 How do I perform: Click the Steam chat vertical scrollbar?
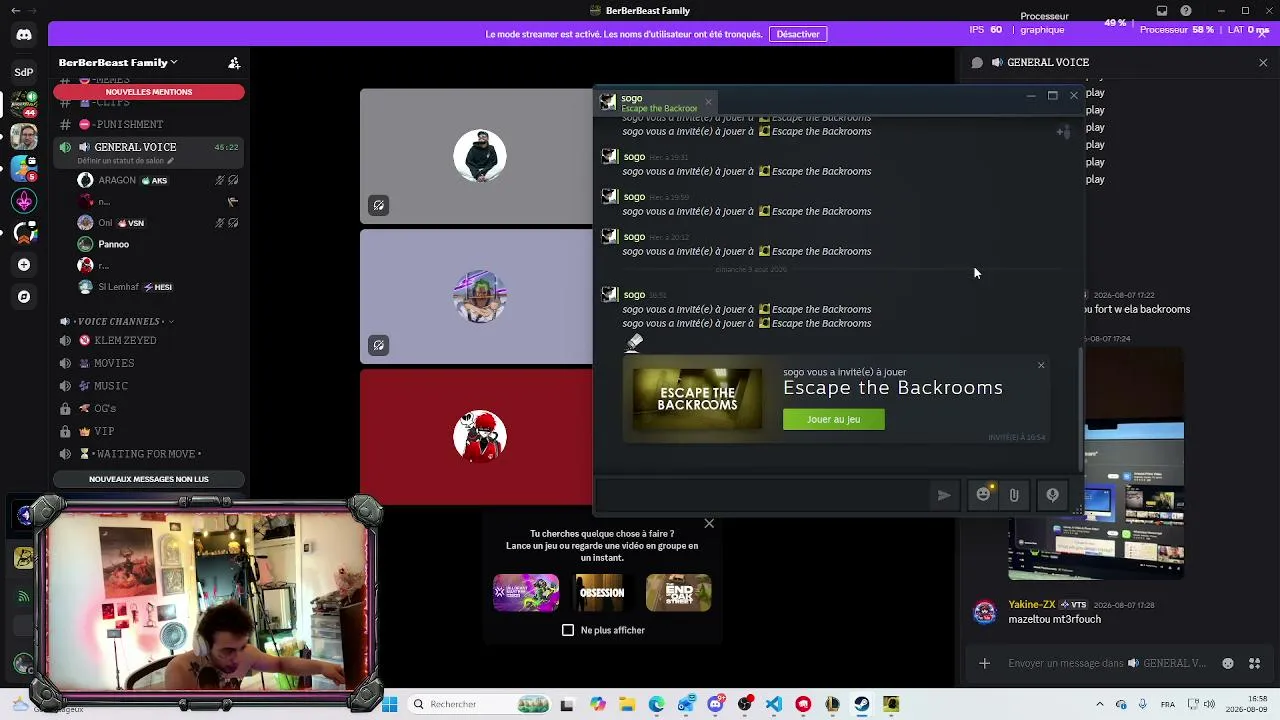point(1081,410)
